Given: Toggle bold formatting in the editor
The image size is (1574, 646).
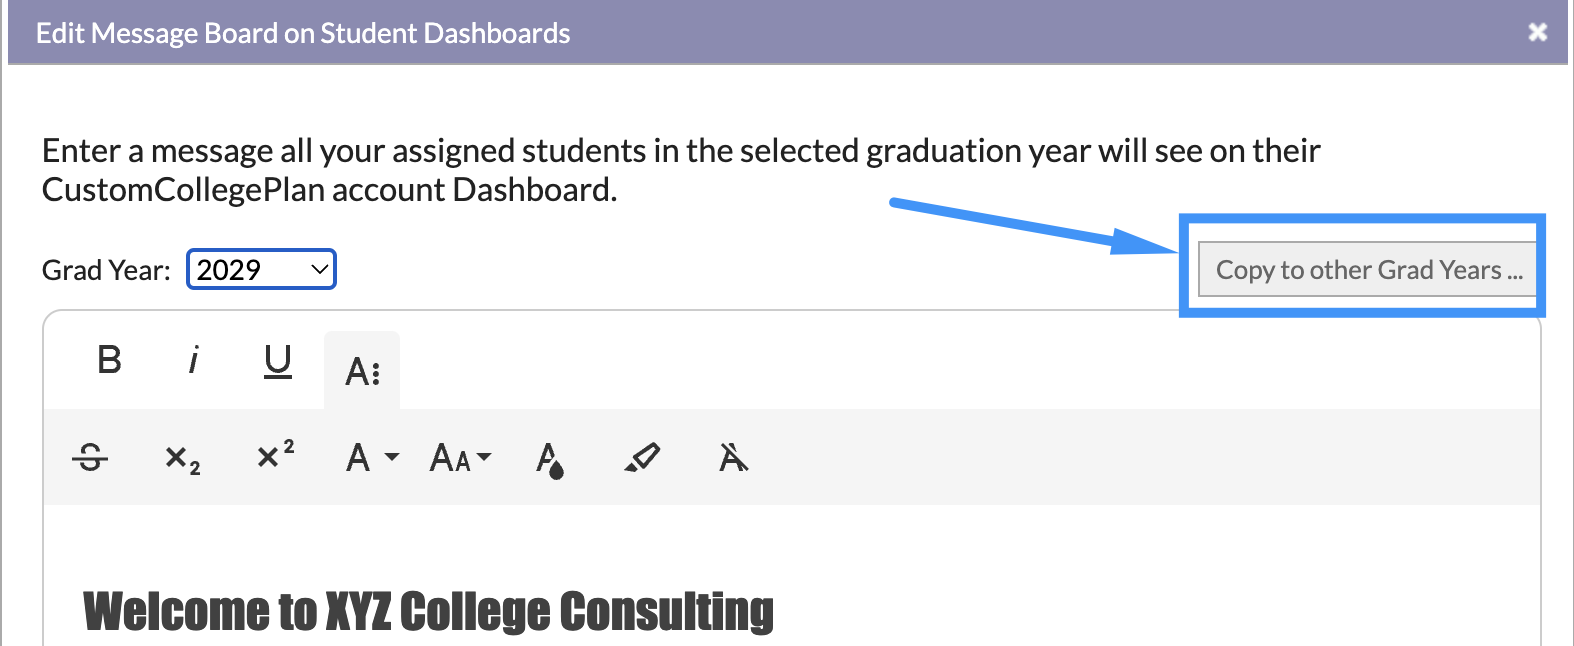Looking at the screenshot, I should pos(110,360).
